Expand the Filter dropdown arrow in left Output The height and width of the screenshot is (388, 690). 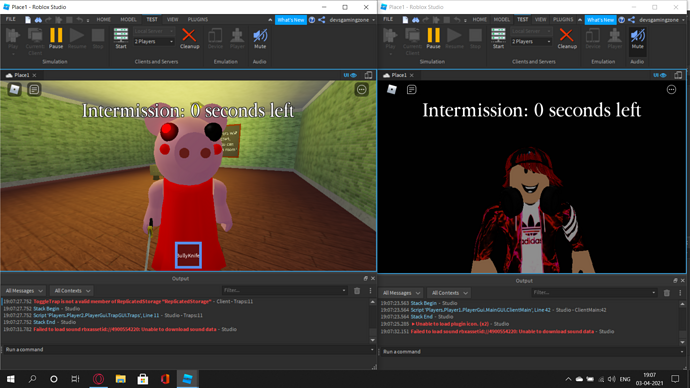point(344,290)
